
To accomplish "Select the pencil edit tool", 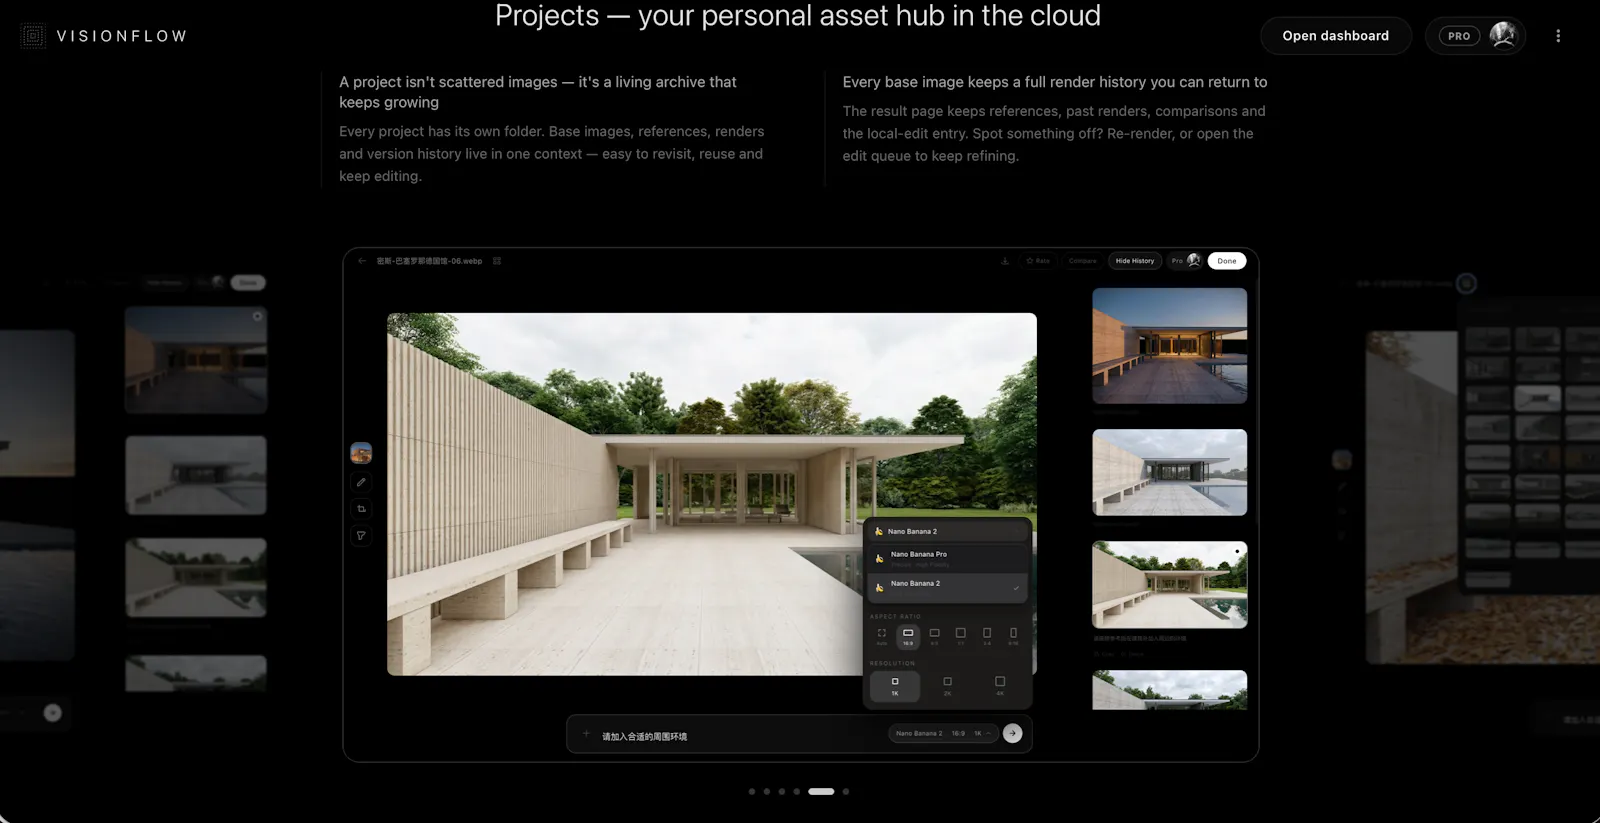I will (x=361, y=482).
